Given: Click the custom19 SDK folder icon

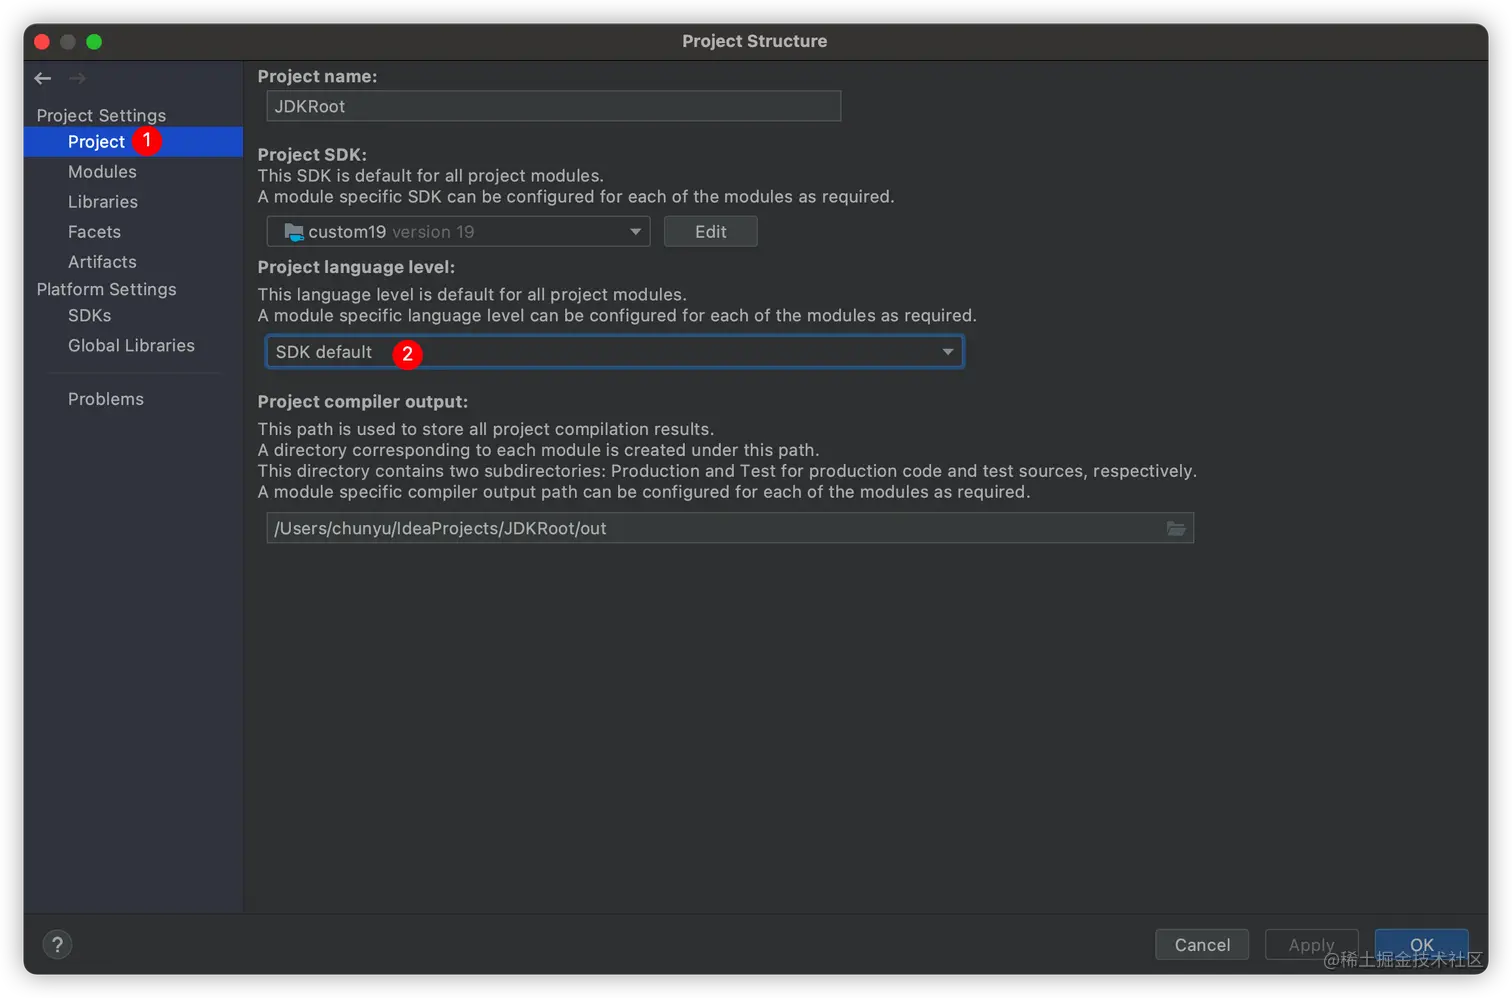Looking at the screenshot, I should (293, 232).
